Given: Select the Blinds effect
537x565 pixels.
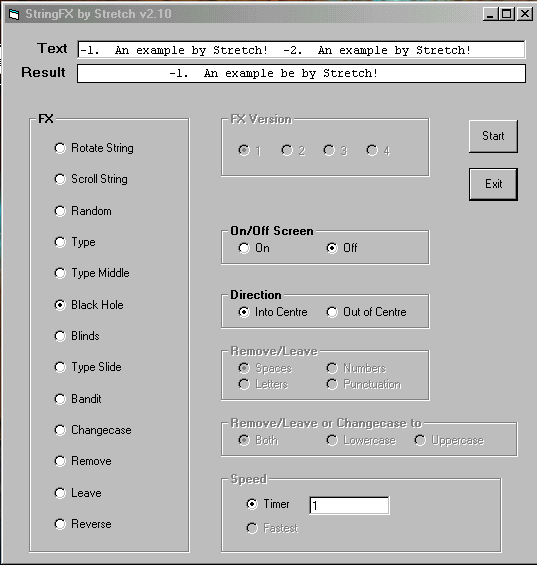Looking at the screenshot, I should pos(77,336).
